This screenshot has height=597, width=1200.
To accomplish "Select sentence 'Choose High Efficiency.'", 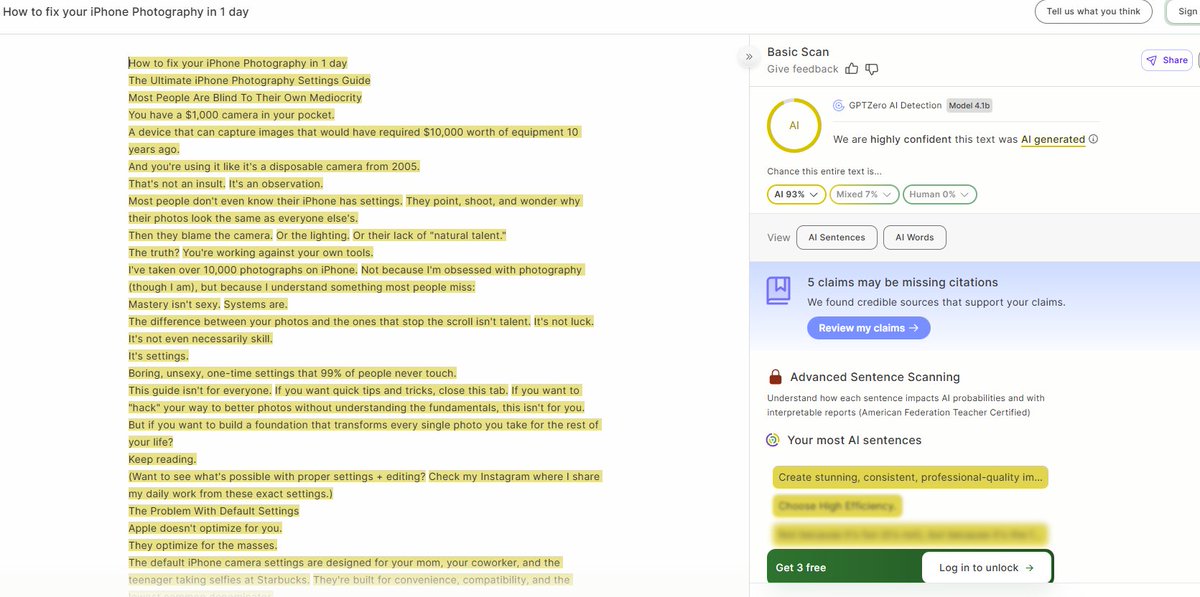I will [838, 506].
